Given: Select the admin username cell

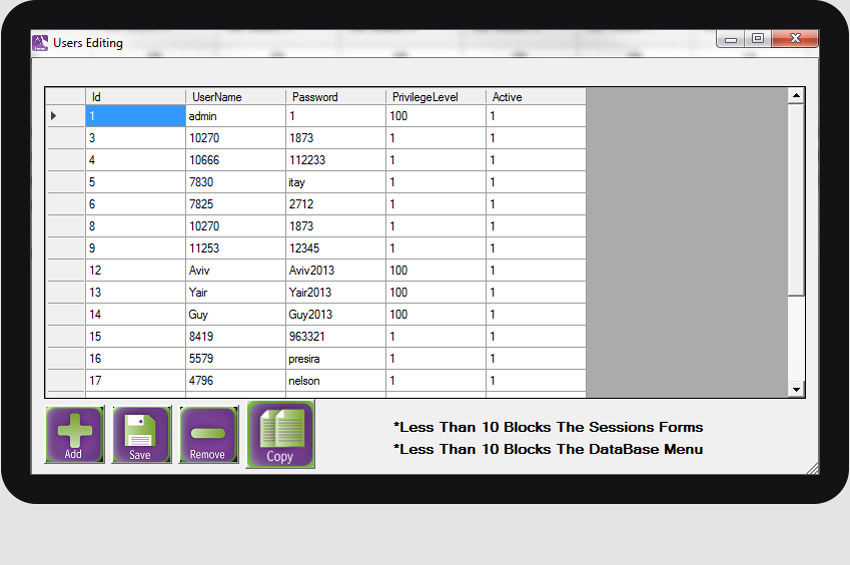Looking at the screenshot, I should point(235,116).
